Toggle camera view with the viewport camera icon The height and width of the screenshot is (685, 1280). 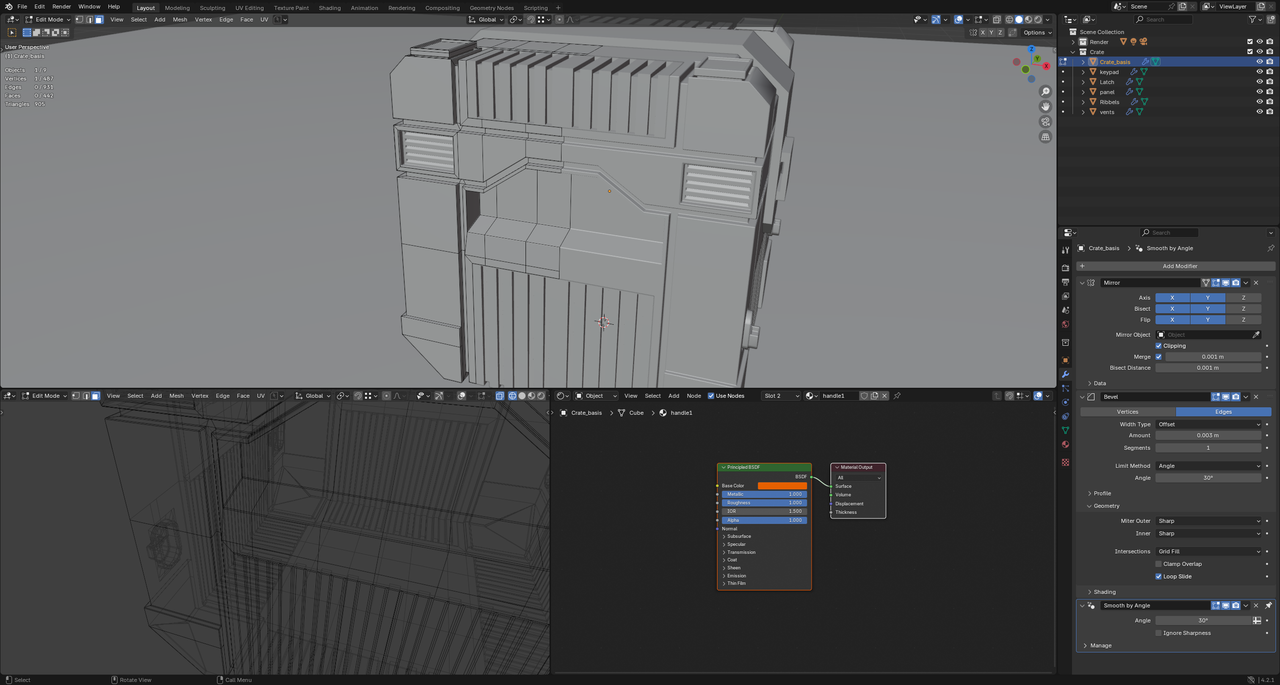coord(1045,121)
